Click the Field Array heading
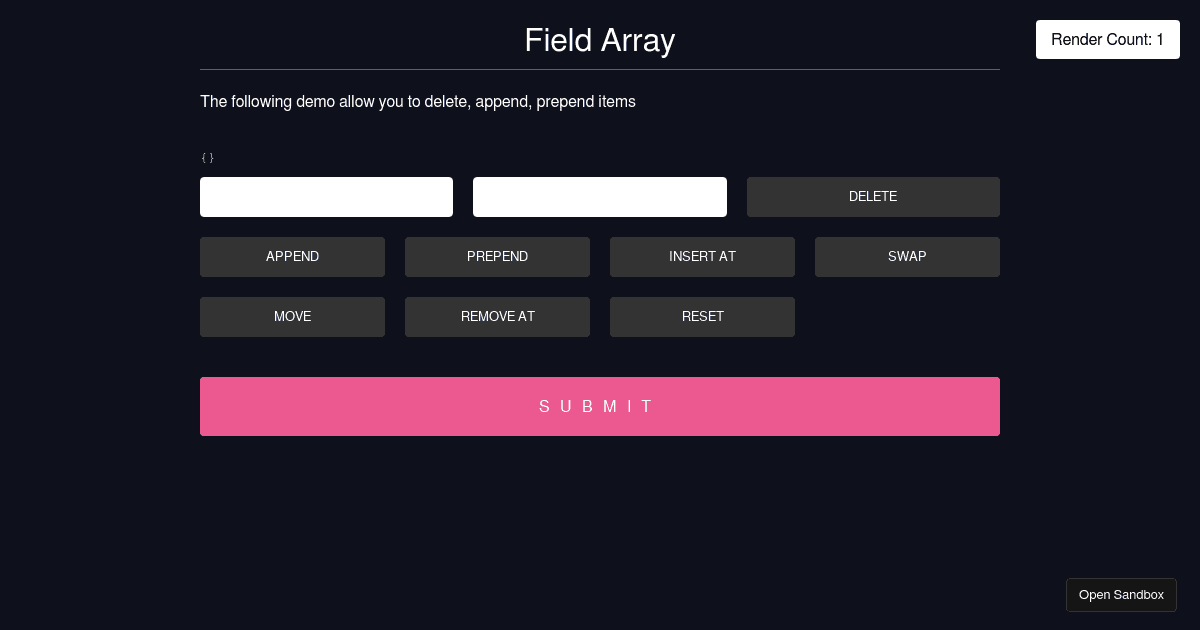The width and height of the screenshot is (1200, 630). click(600, 40)
